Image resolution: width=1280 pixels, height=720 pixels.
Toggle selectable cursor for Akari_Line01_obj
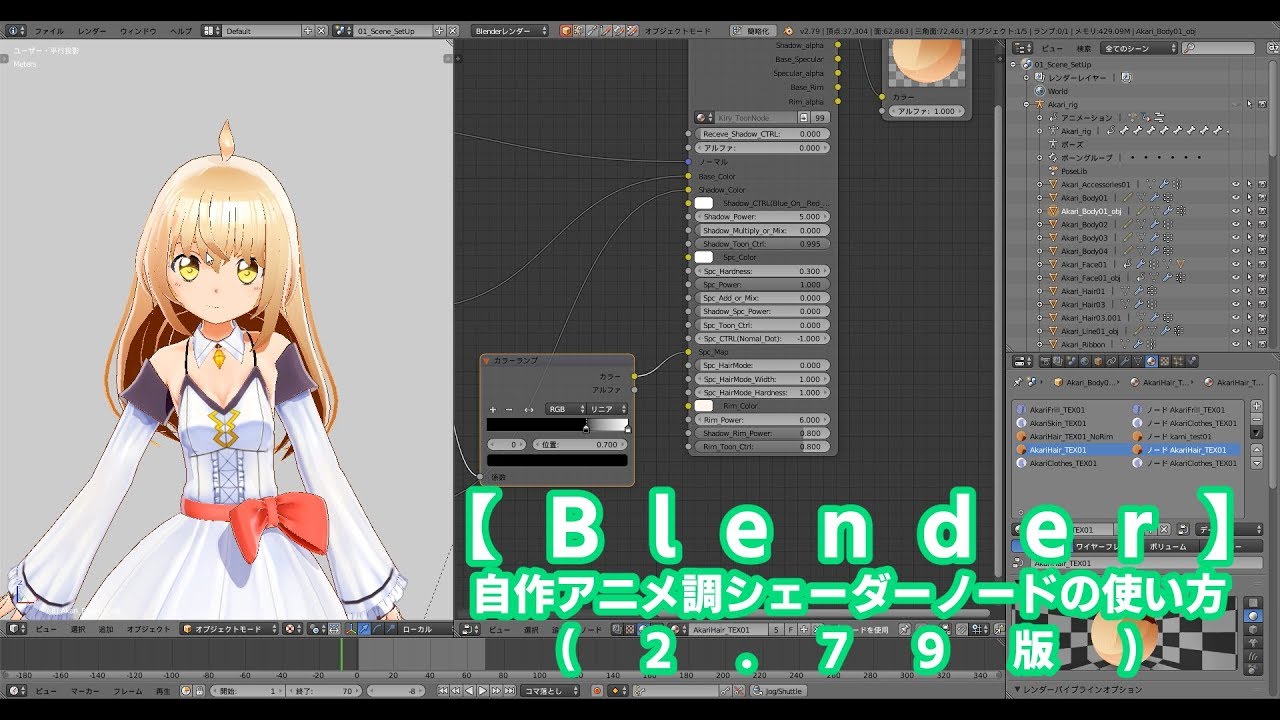(x=1249, y=331)
